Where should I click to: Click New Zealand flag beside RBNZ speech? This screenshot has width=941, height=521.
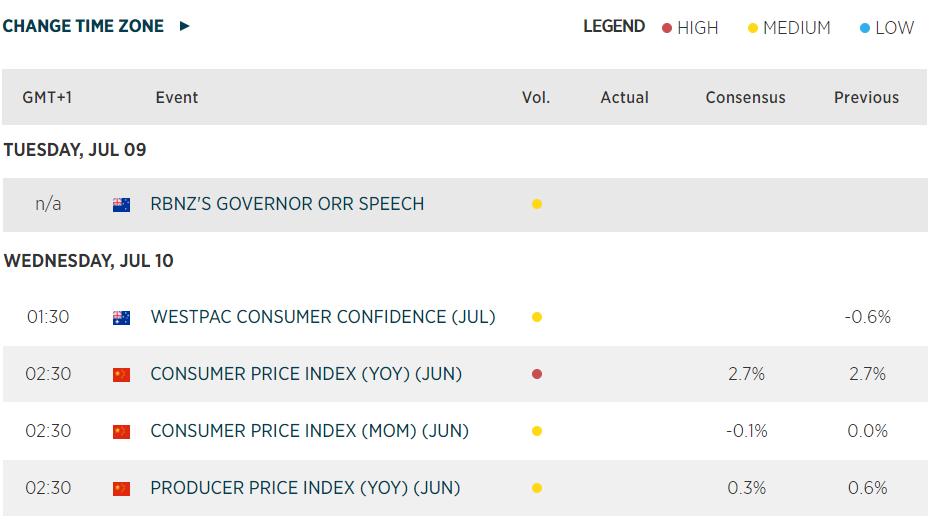(x=121, y=205)
